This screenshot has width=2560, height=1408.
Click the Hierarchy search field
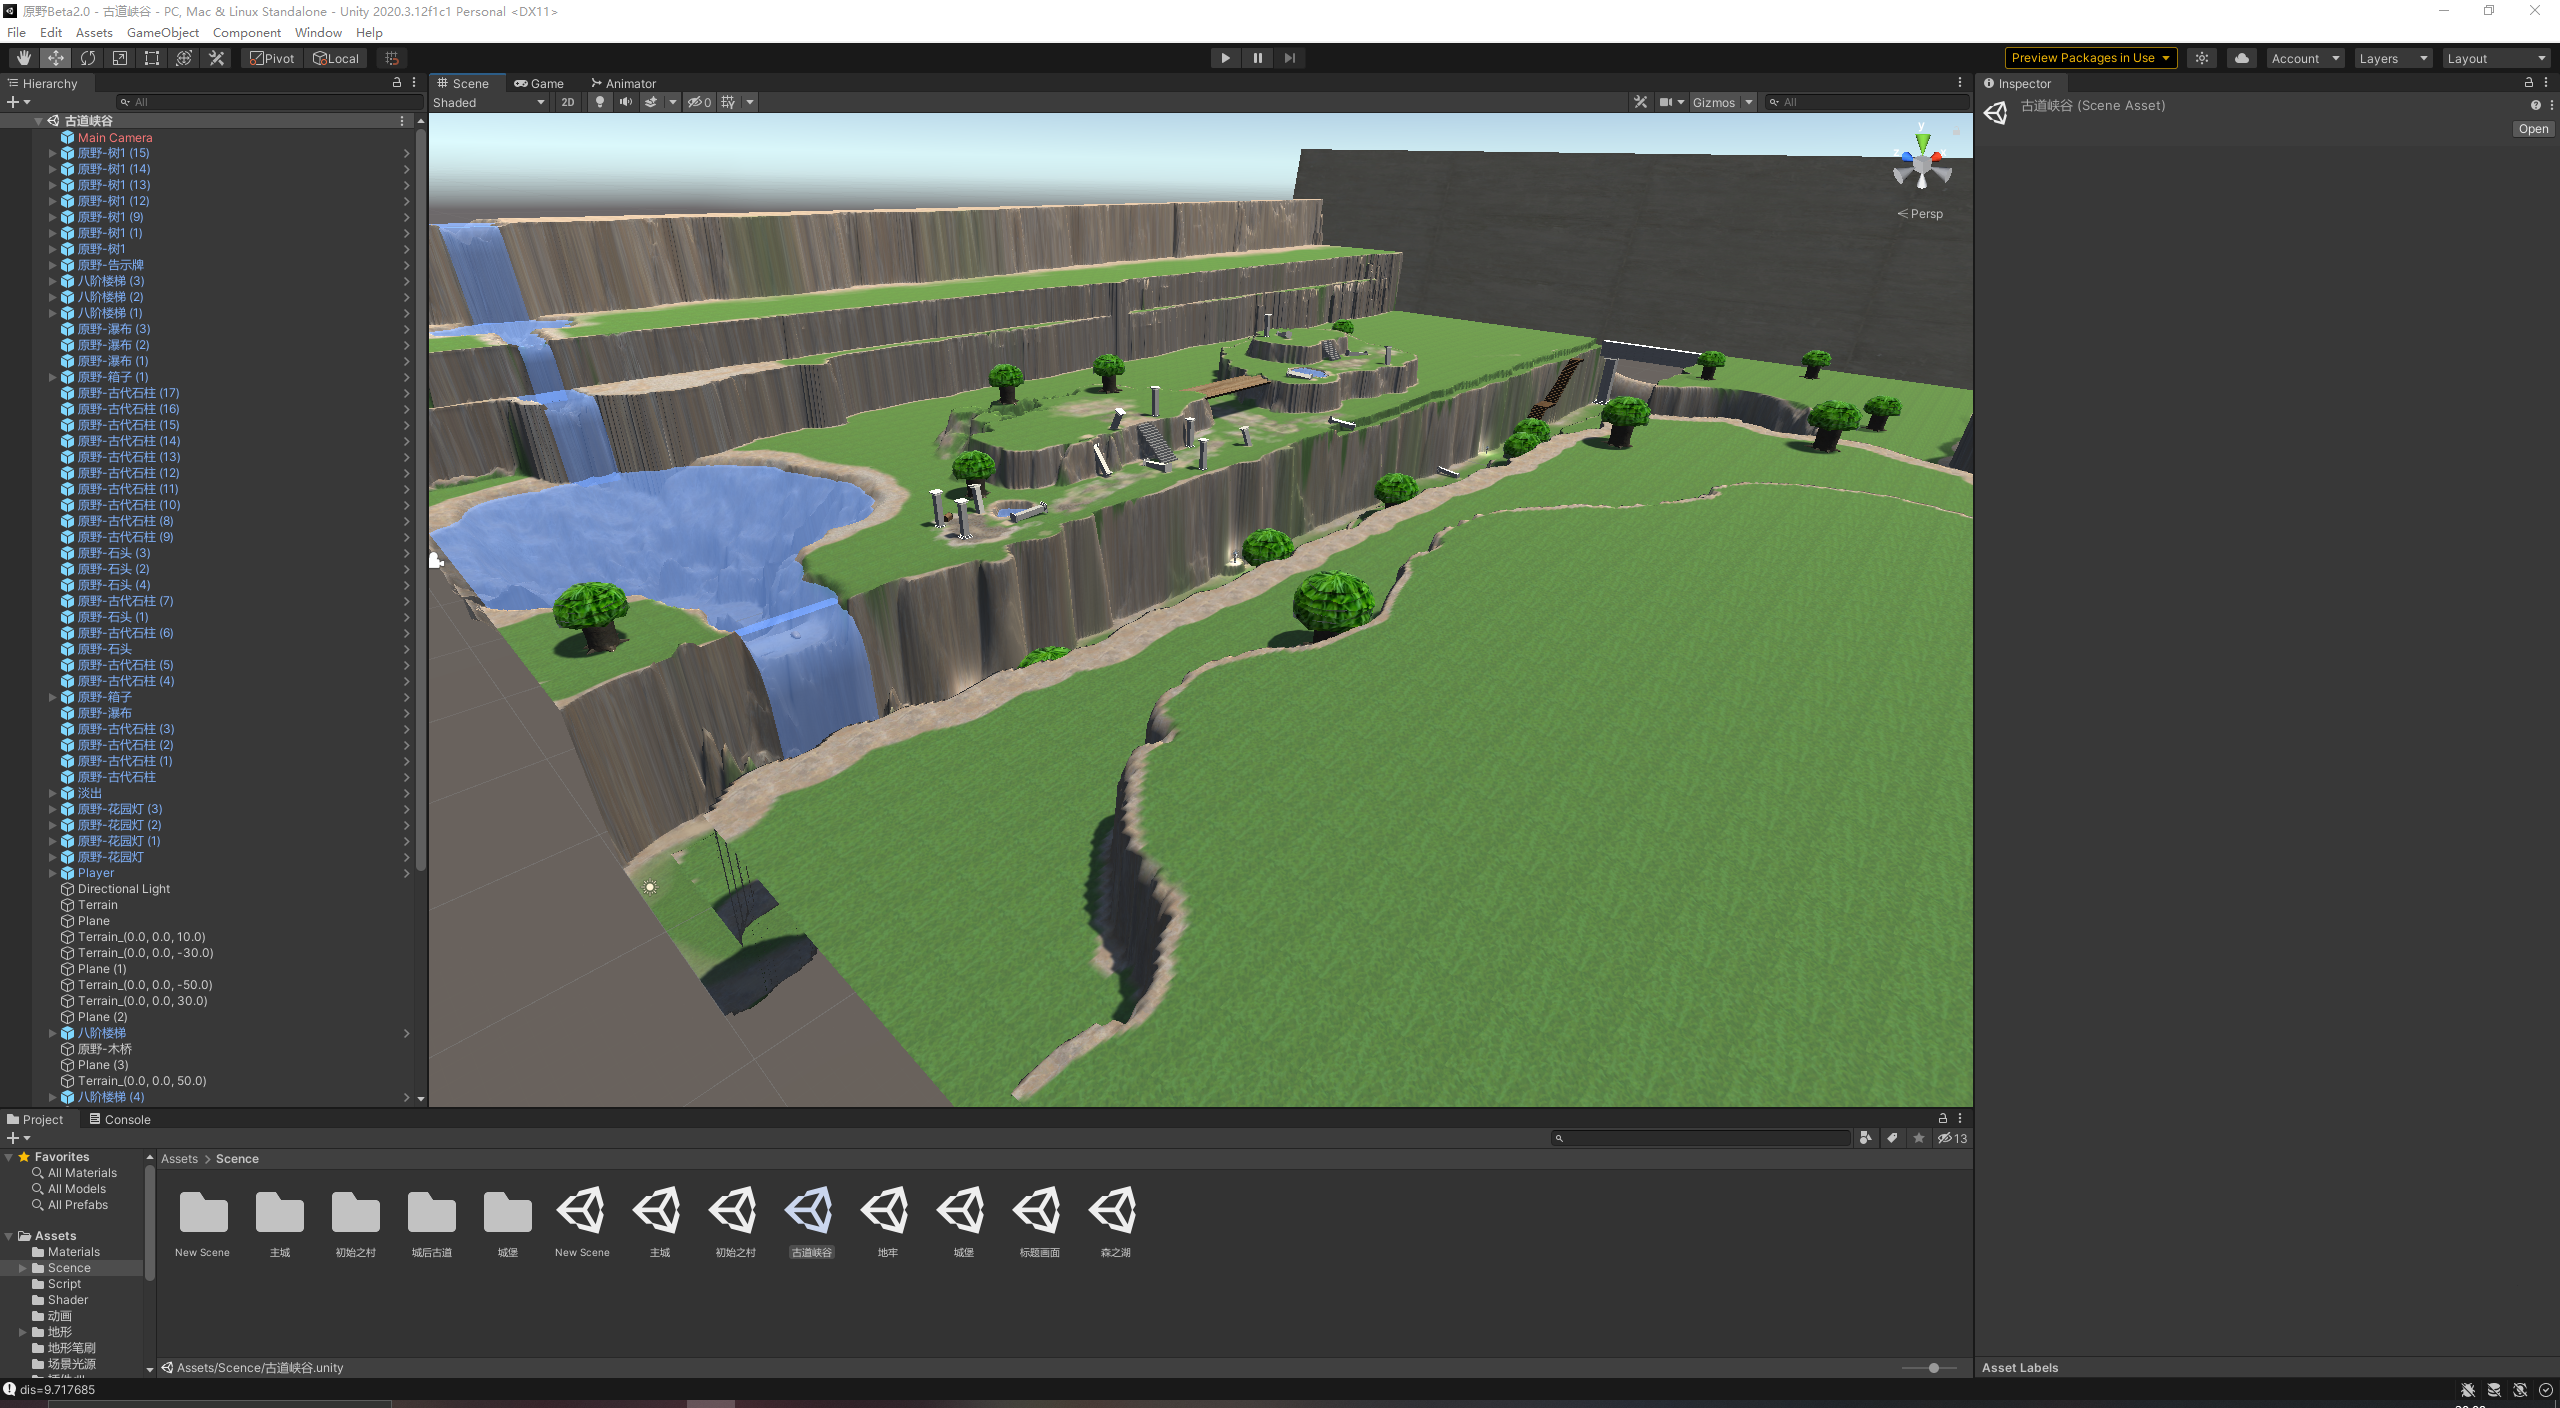[270, 102]
